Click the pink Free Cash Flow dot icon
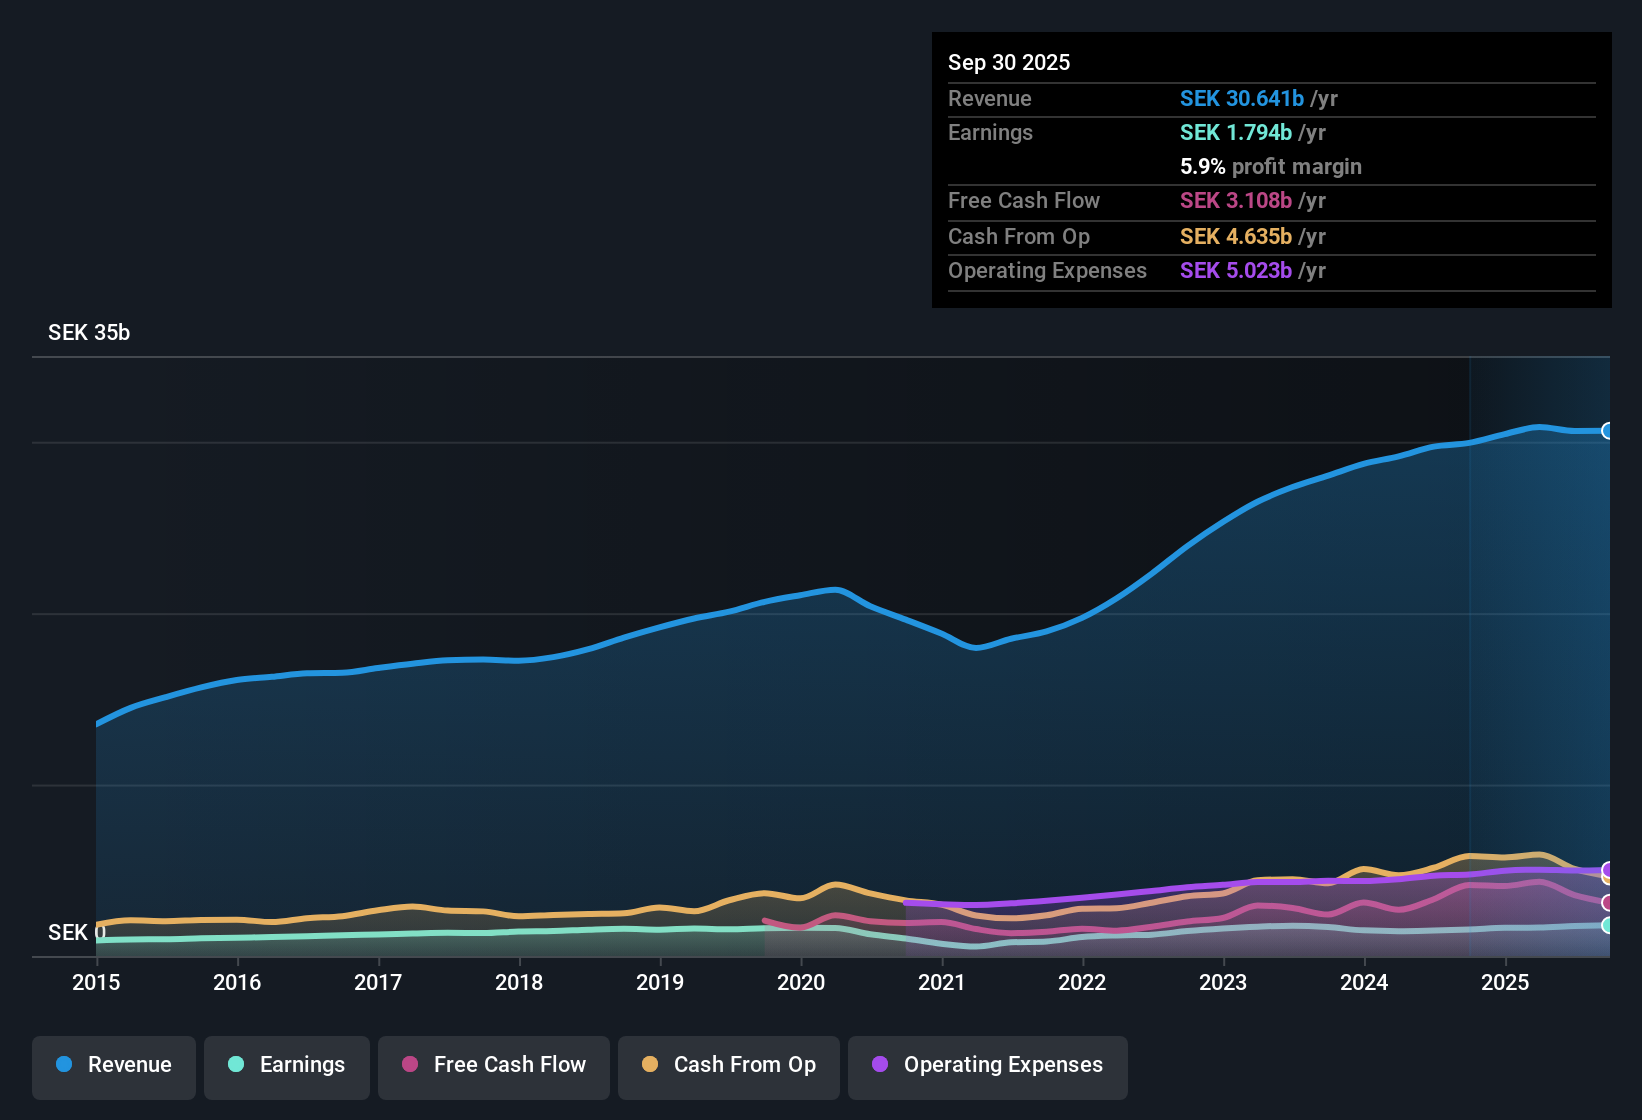Viewport: 1642px width, 1120px height. pos(409,1065)
